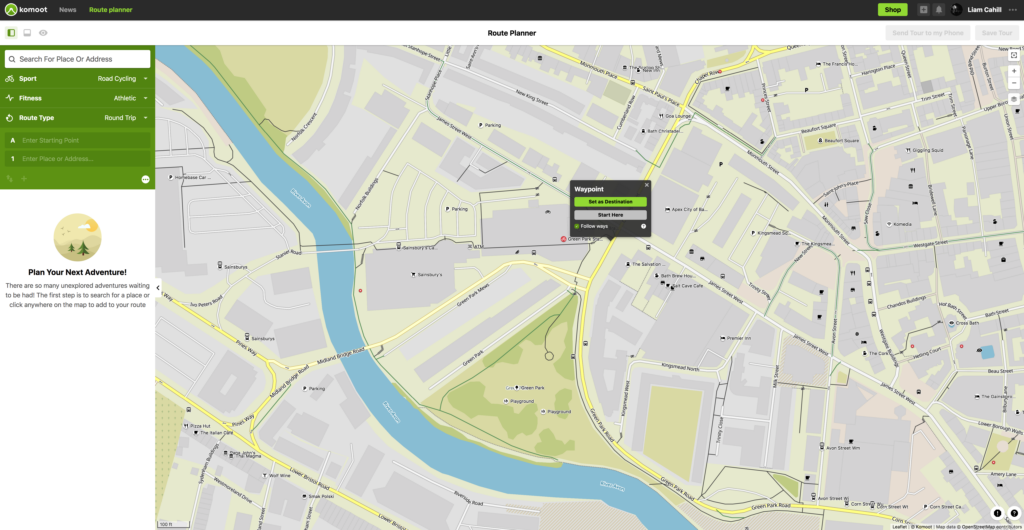
Task: Click Set as Destination
Action: [x=611, y=202]
